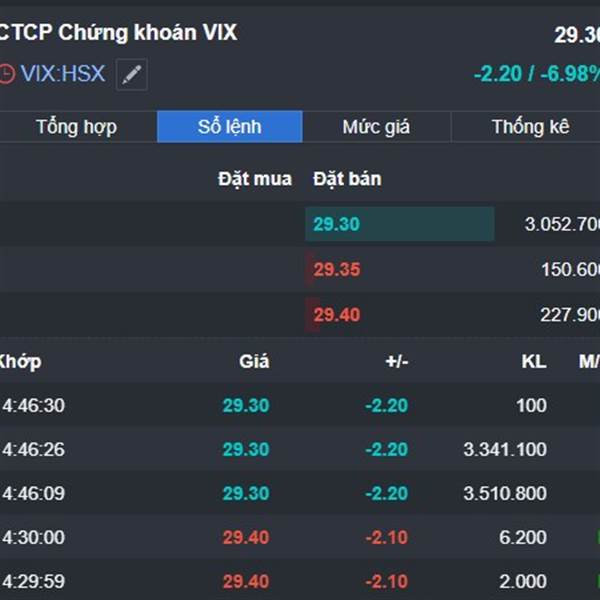The width and height of the screenshot is (600, 600).
Task: Click the +/- column header
Action: (397, 362)
